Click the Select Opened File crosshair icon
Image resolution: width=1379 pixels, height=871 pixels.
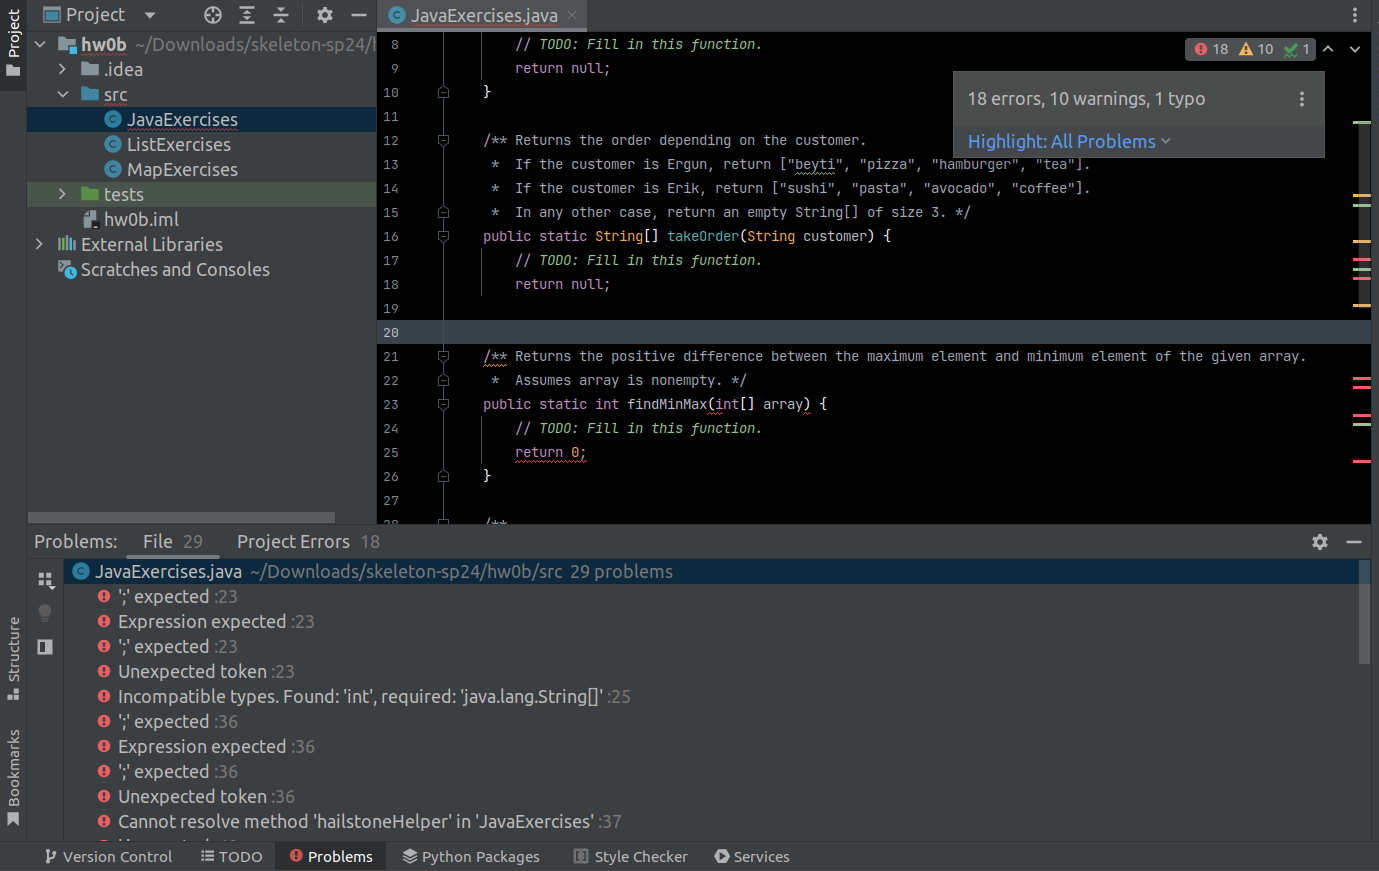coord(211,14)
